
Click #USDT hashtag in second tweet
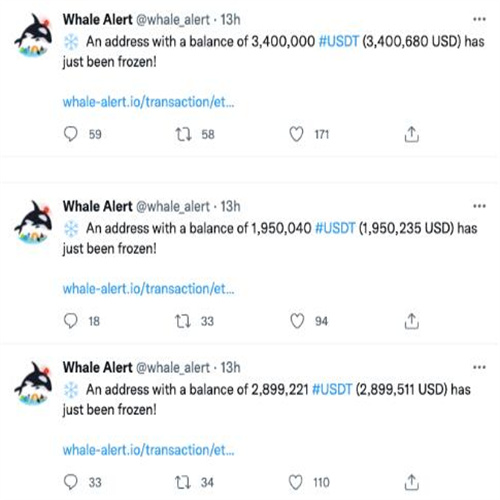point(335,228)
